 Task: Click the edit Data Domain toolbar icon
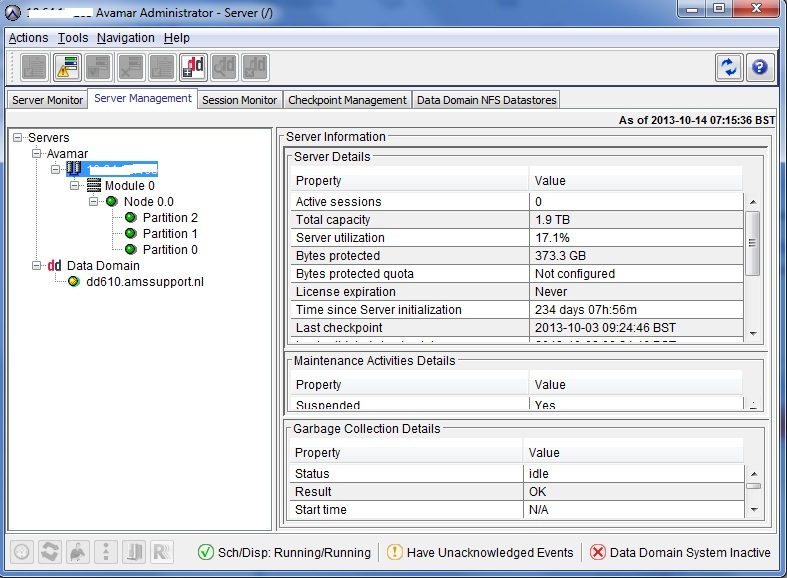tap(224, 67)
